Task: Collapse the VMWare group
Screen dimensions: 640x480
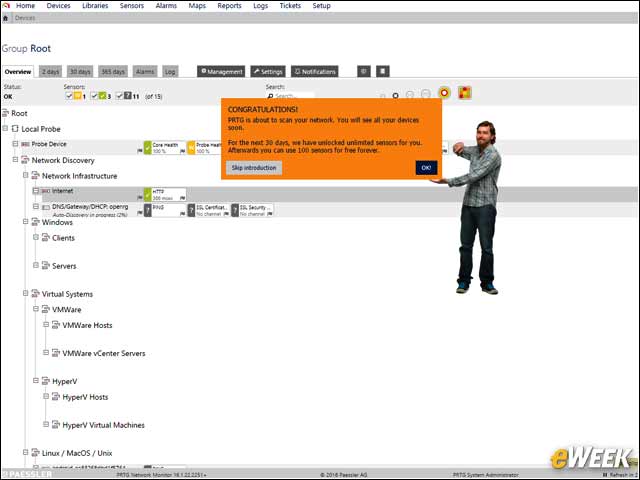Action: 36,309
